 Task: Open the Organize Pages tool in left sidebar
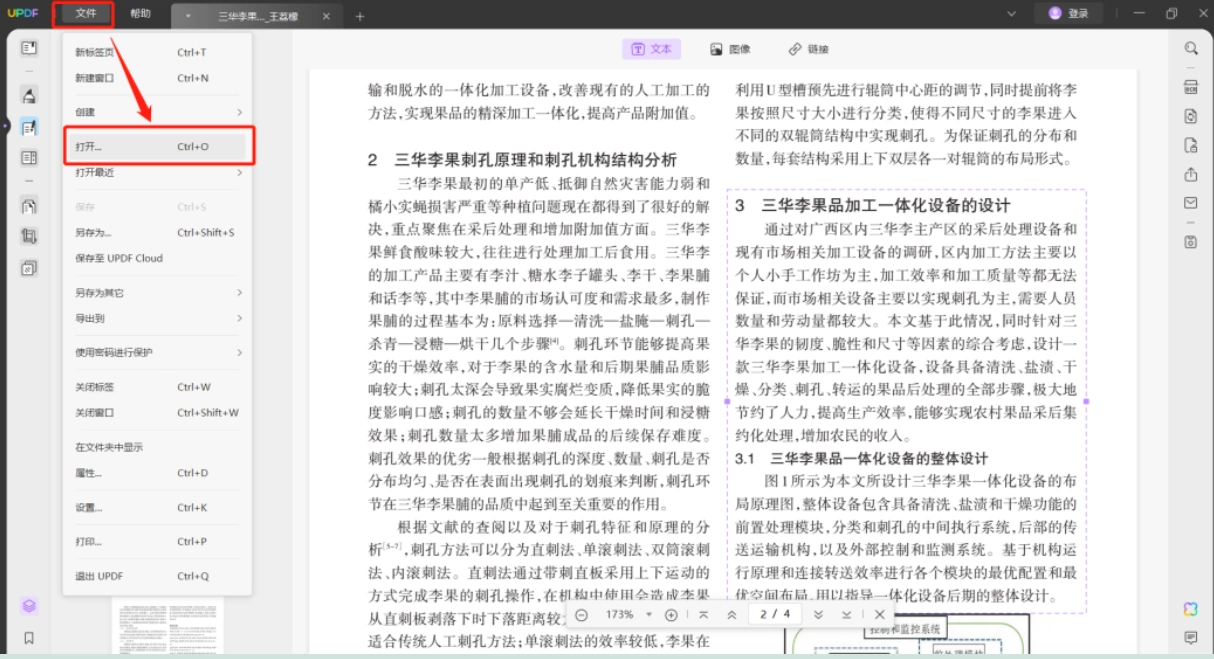[29, 206]
